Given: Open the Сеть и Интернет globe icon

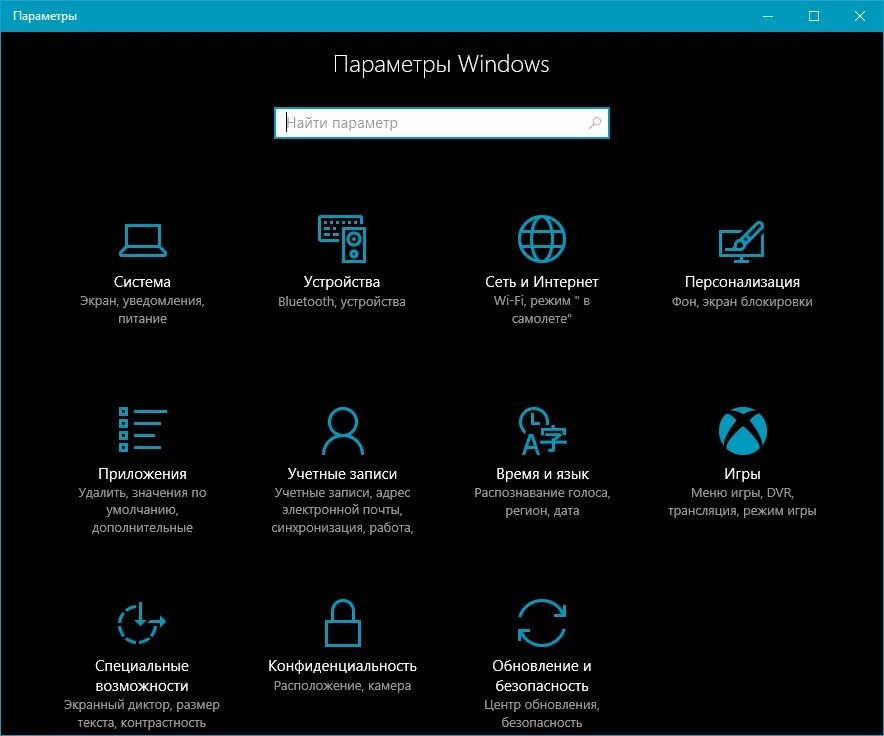Looking at the screenshot, I should coord(542,239).
